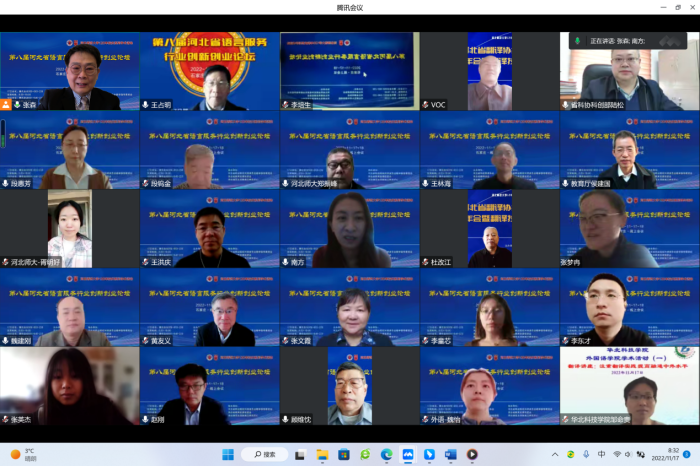700x466 pixels.
Task: Click the microphone icon beside 段惠芳
Action: (6, 183)
